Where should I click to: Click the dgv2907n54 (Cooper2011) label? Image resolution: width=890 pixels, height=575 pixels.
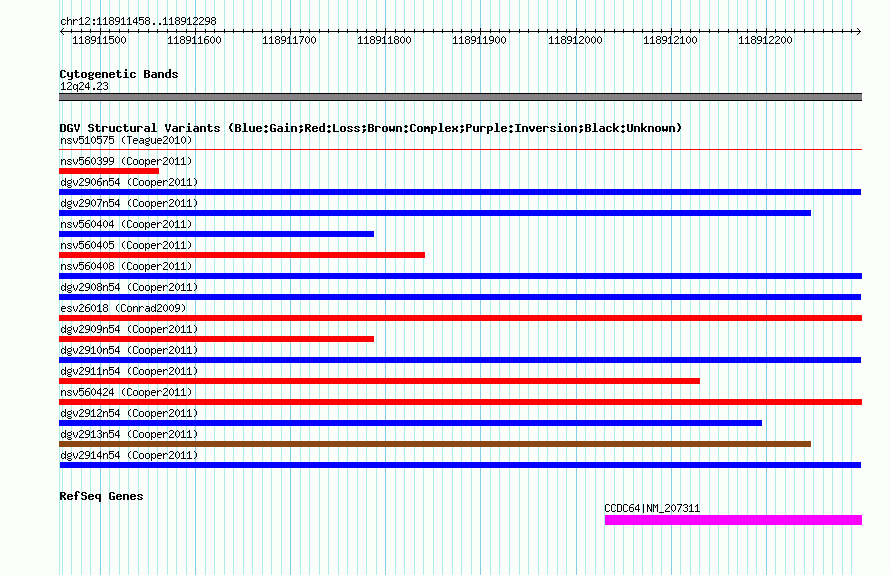[x=129, y=203]
